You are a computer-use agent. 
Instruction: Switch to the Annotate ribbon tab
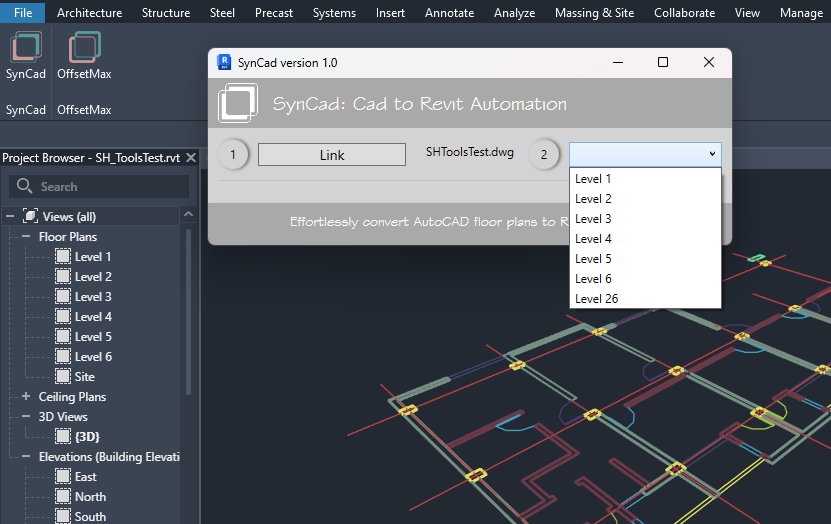tap(449, 12)
